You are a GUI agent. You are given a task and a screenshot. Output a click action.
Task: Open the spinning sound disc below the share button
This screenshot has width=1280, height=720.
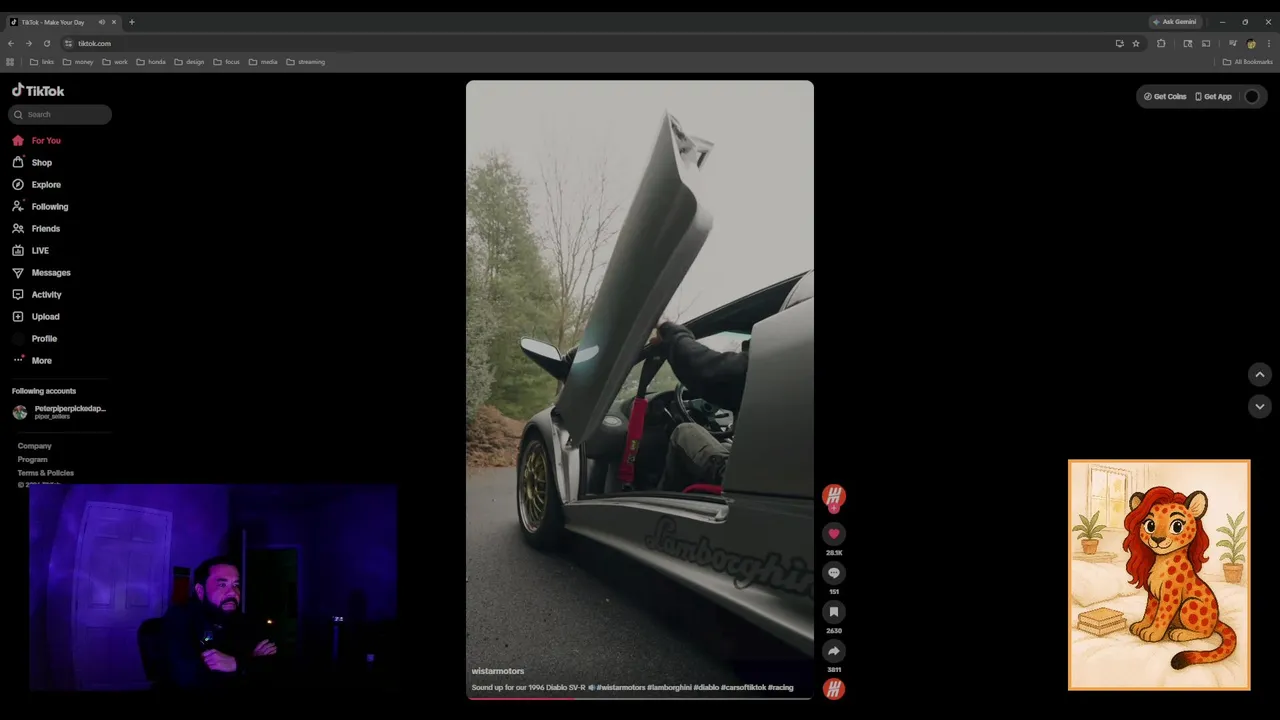click(x=834, y=688)
